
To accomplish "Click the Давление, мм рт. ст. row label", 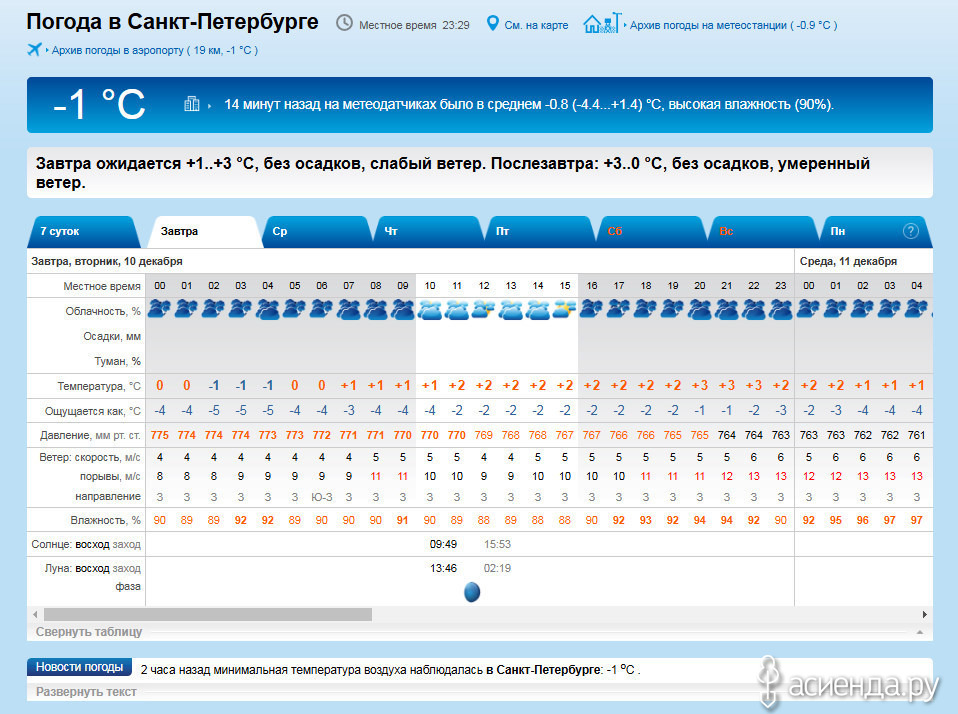I will [90, 435].
